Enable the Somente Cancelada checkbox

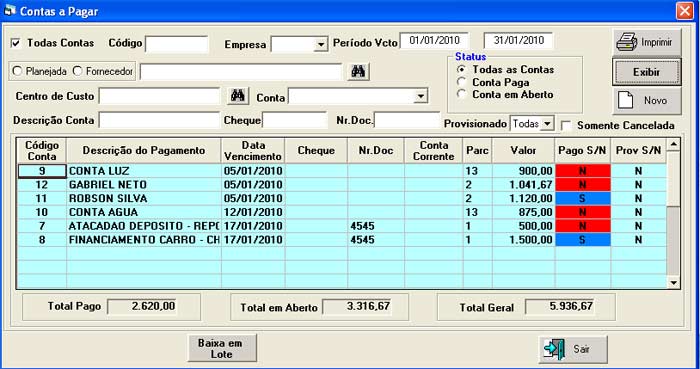point(566,126)
